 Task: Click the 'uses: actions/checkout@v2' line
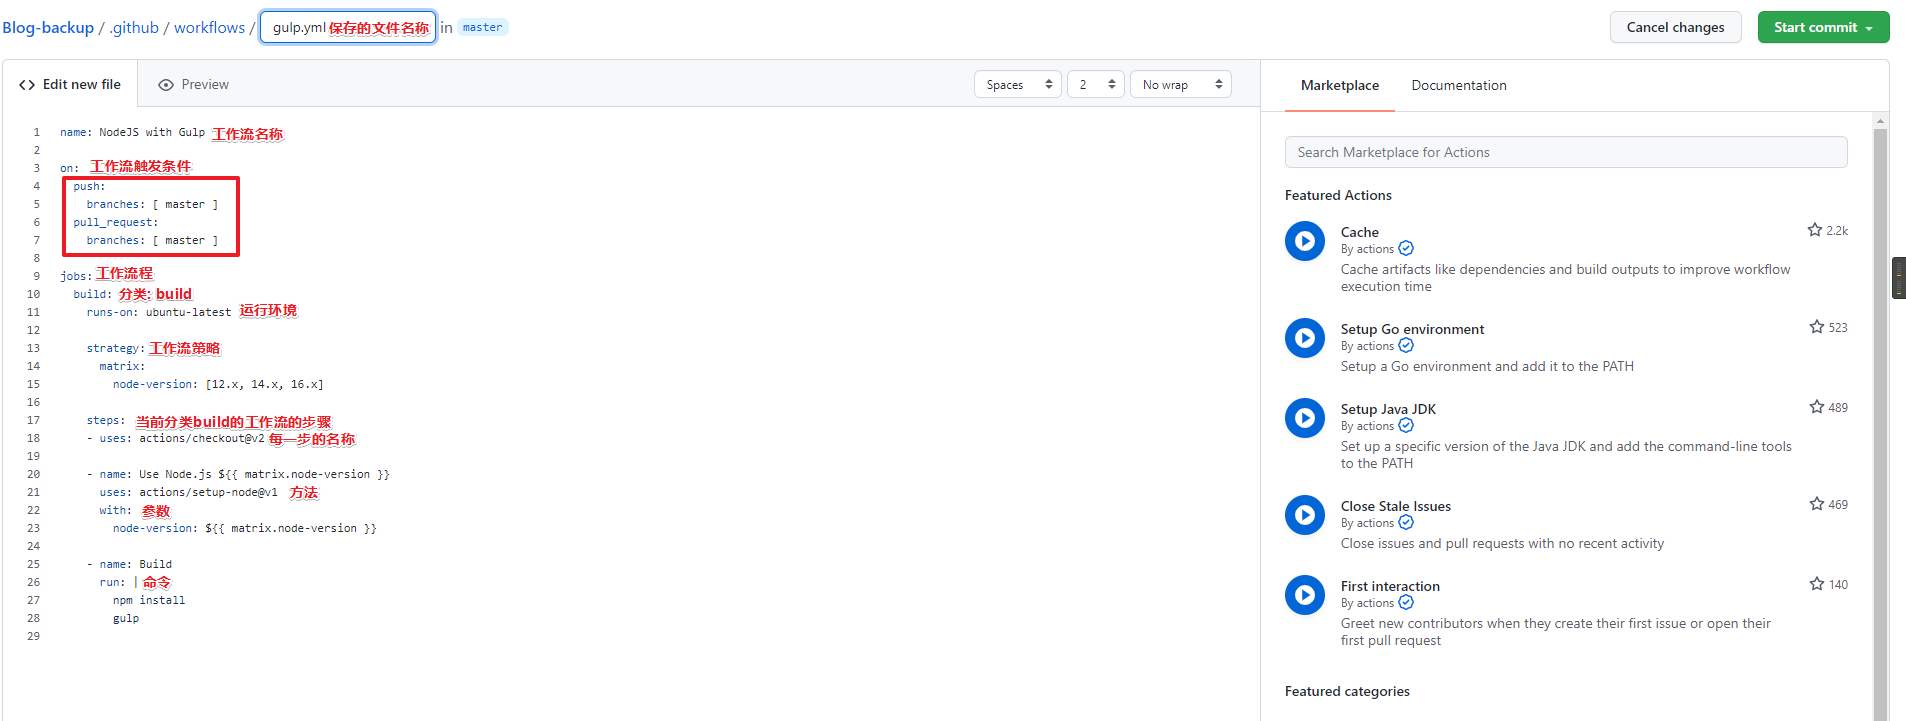tap(175, 438)
